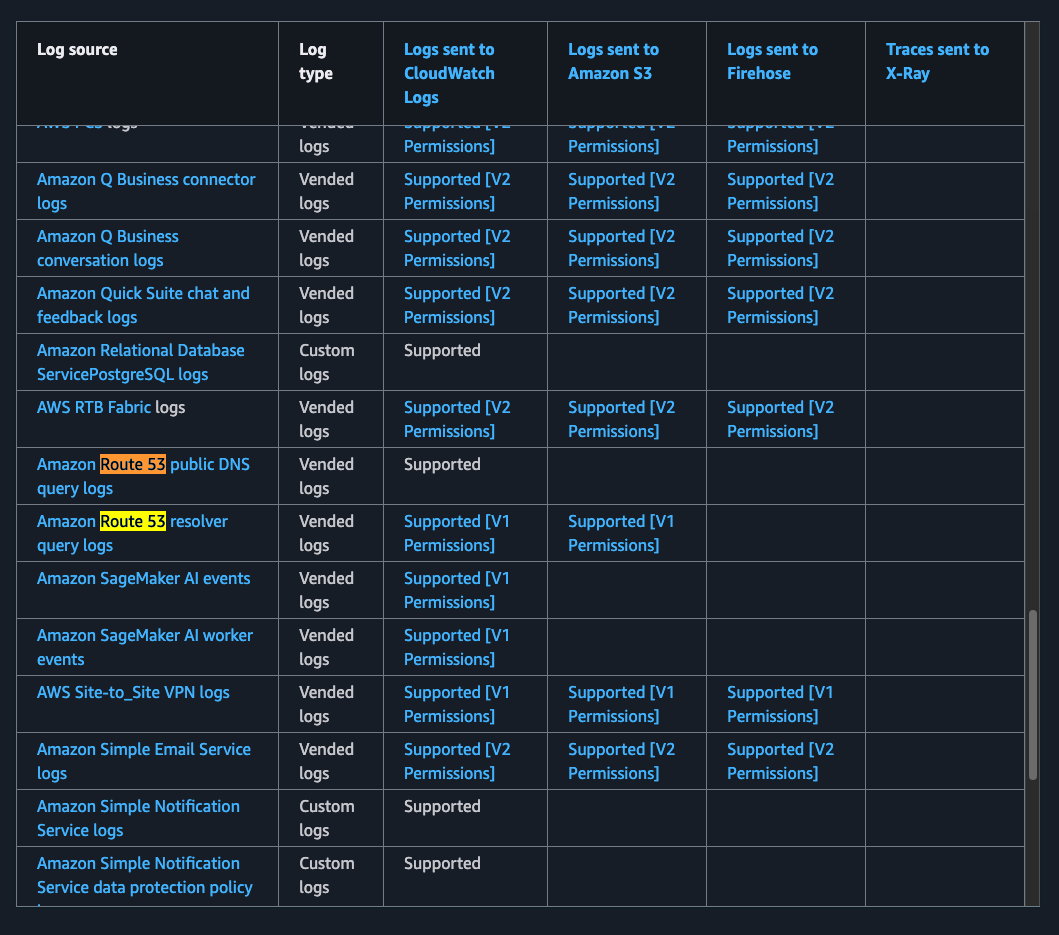Open Firehose V2 Permissions for Simple Email Service

click(x=780, y=761)
